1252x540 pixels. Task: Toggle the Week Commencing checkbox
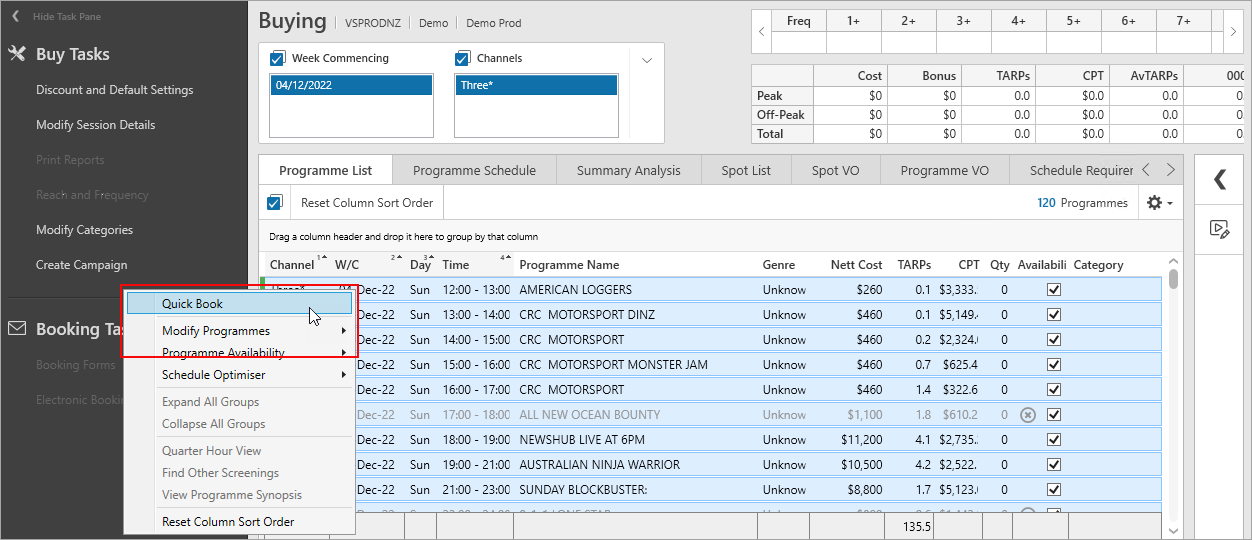pos(278,58)
